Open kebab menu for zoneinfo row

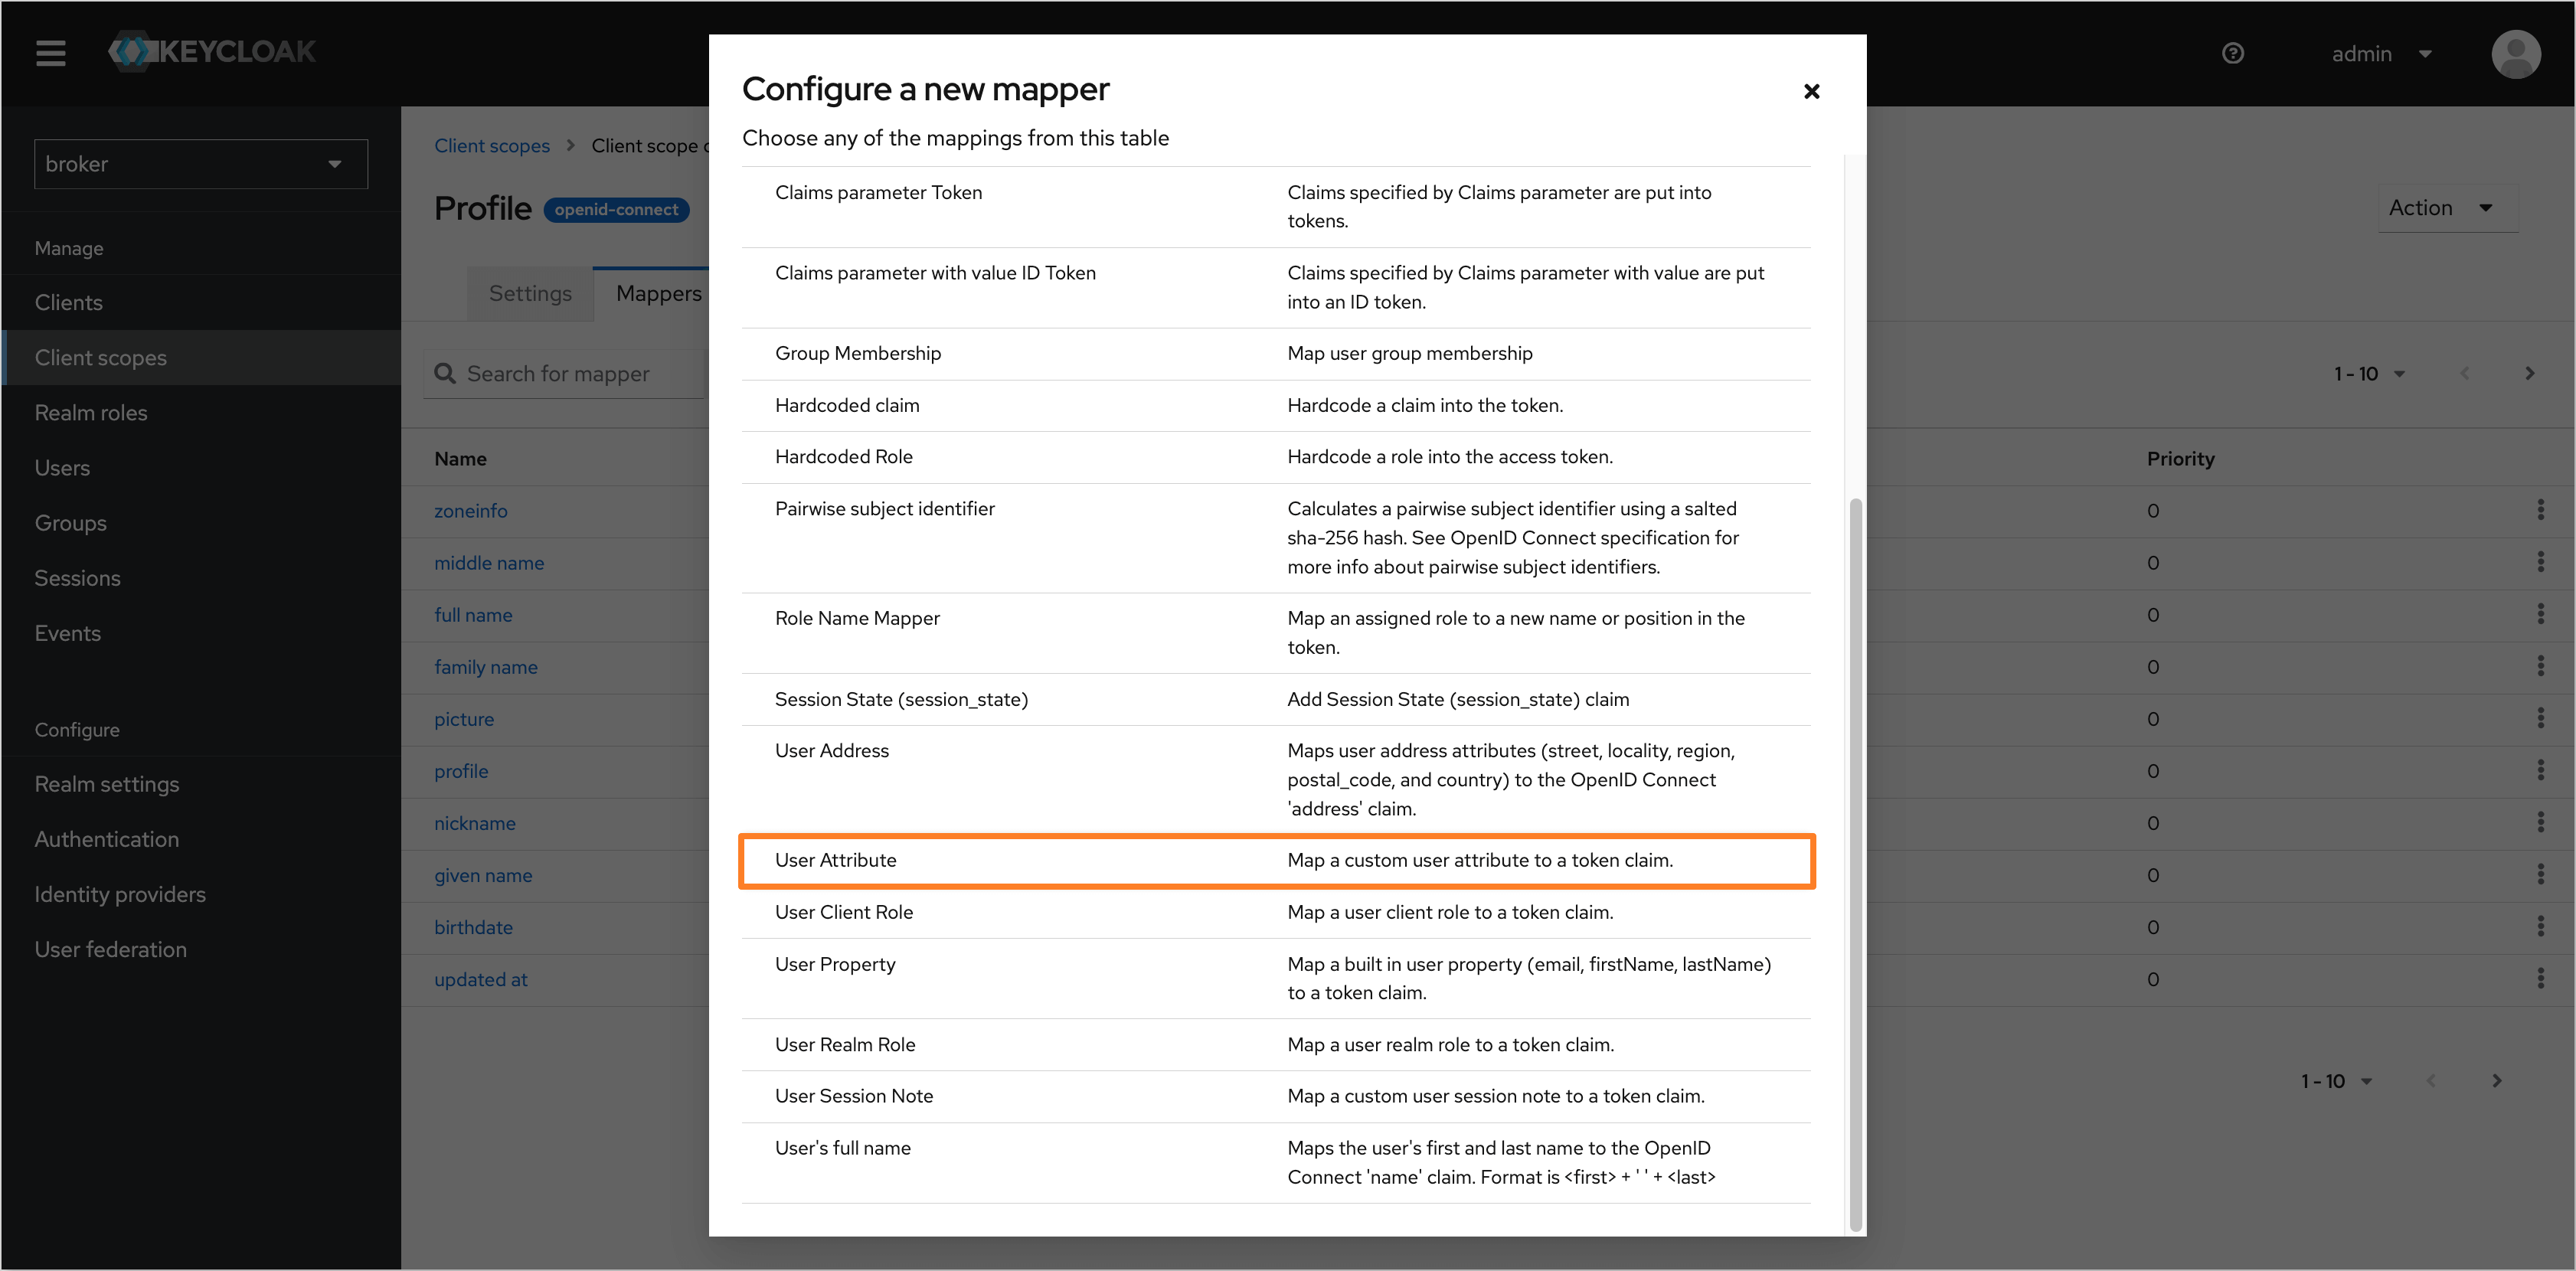tap(2540, 510)
